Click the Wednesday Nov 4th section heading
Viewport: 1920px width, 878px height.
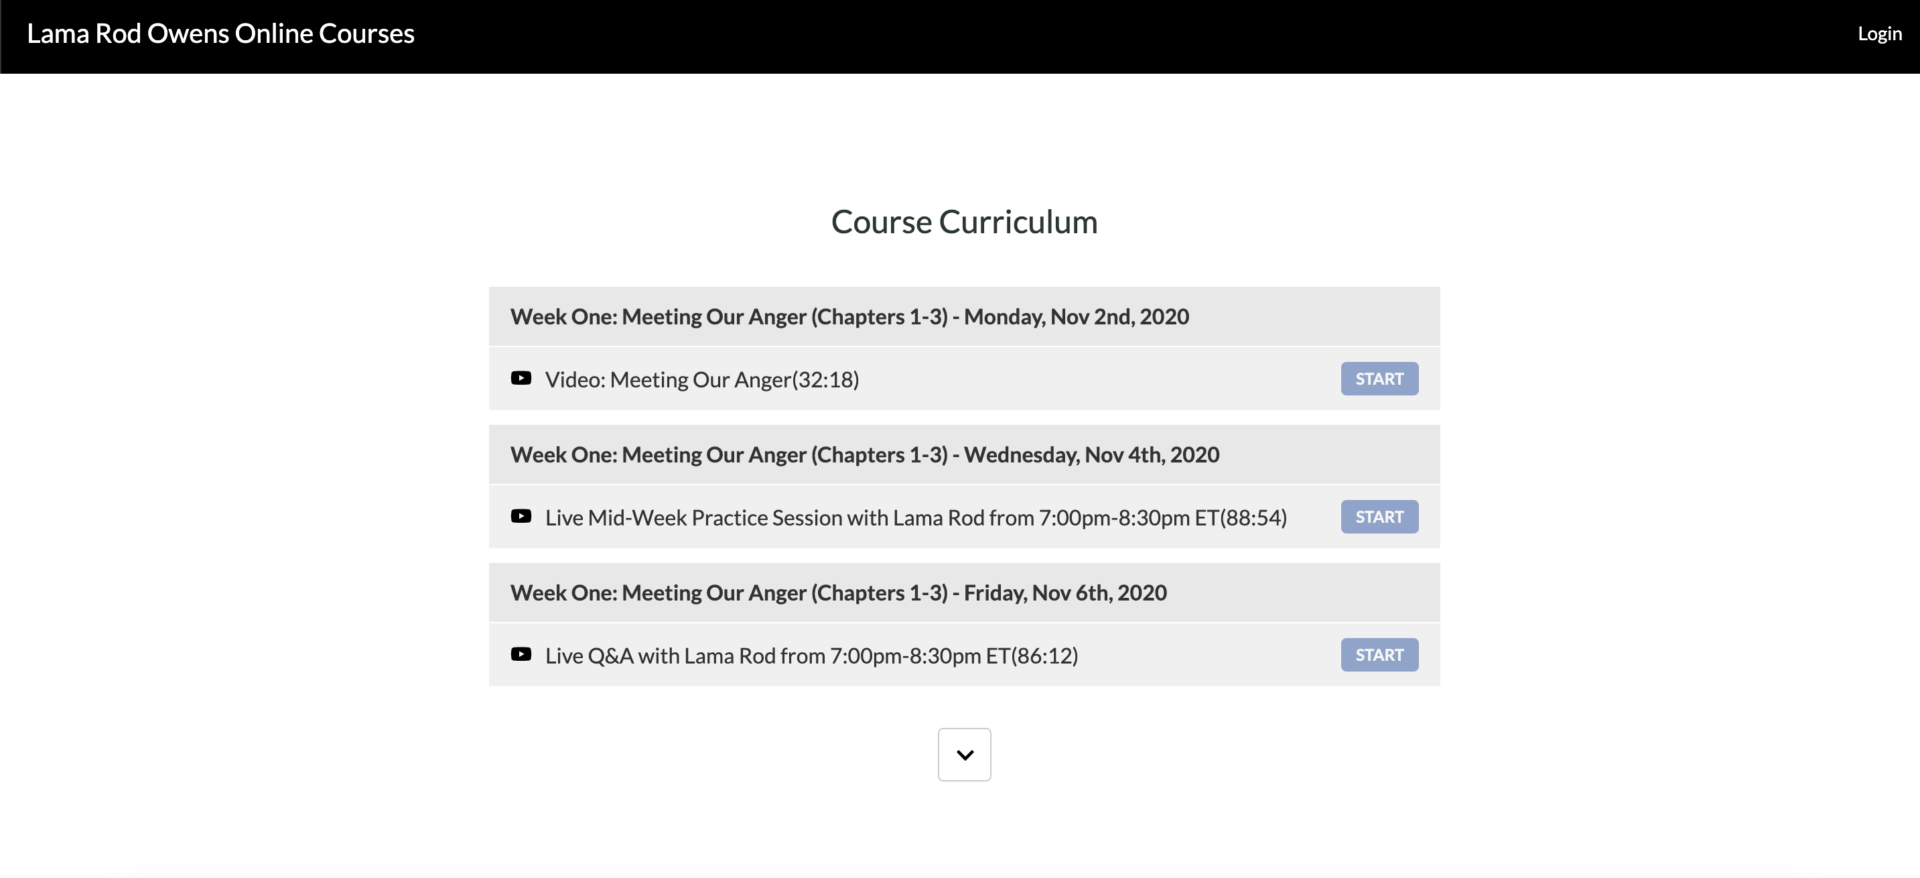pyautogui.click(x=864, y=454)
